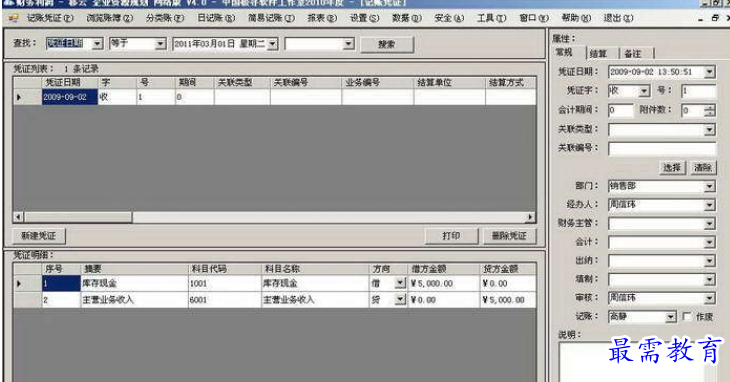
Task: Switch to the 备注 tab
Action: point(634,54)
